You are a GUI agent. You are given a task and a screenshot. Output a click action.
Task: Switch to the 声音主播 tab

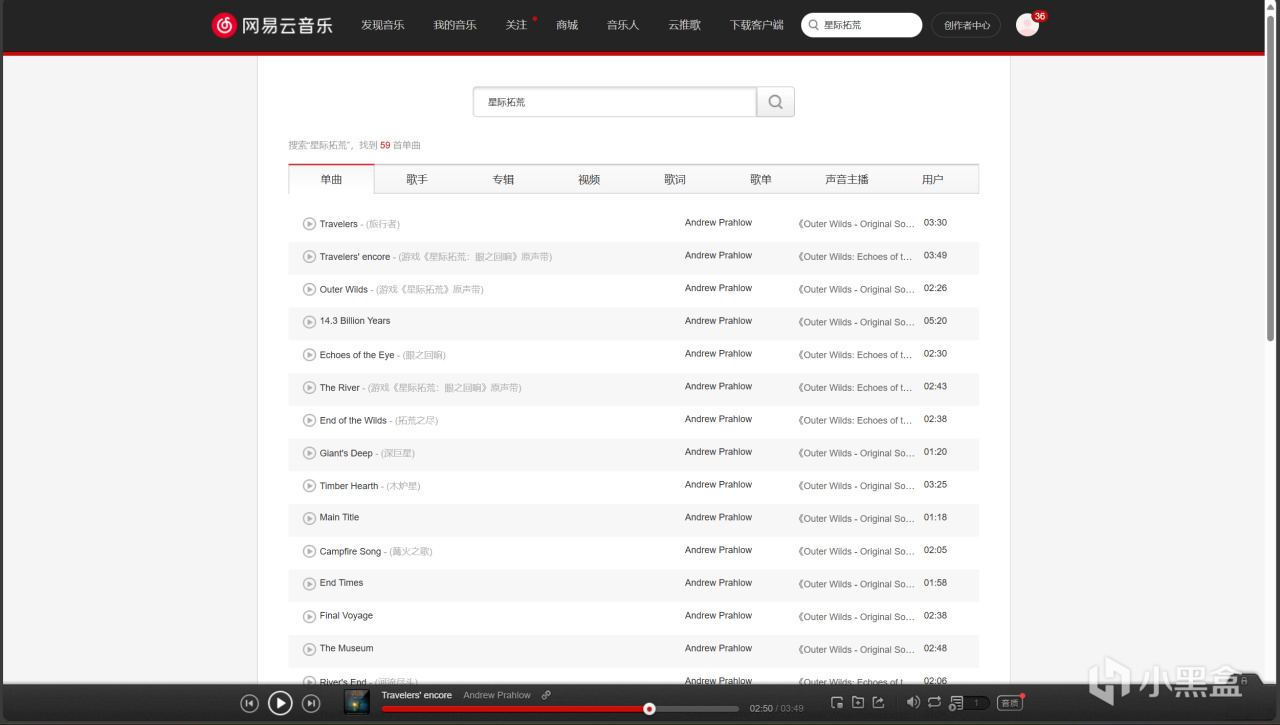(847, 179)
